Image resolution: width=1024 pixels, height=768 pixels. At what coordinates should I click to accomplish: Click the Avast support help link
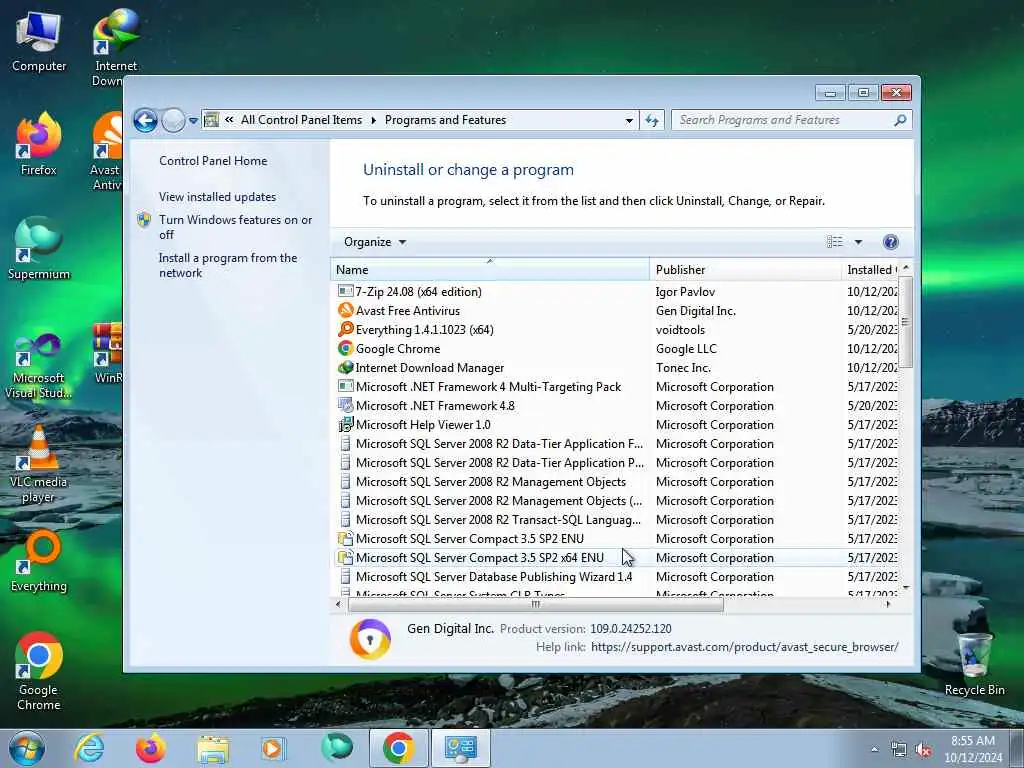click(744, 647)
